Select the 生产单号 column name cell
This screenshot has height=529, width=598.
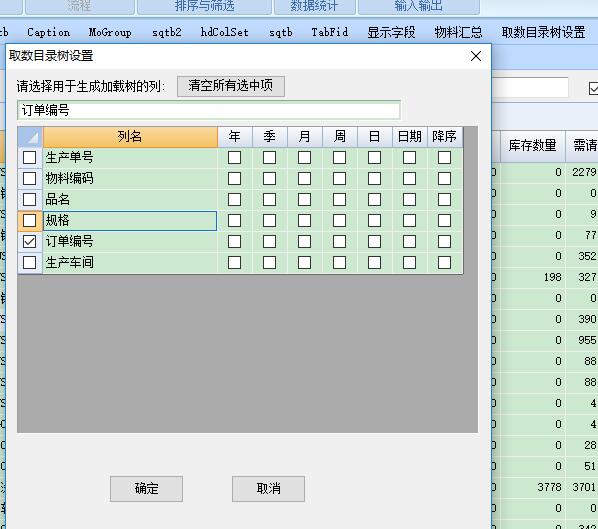point(130,158)
